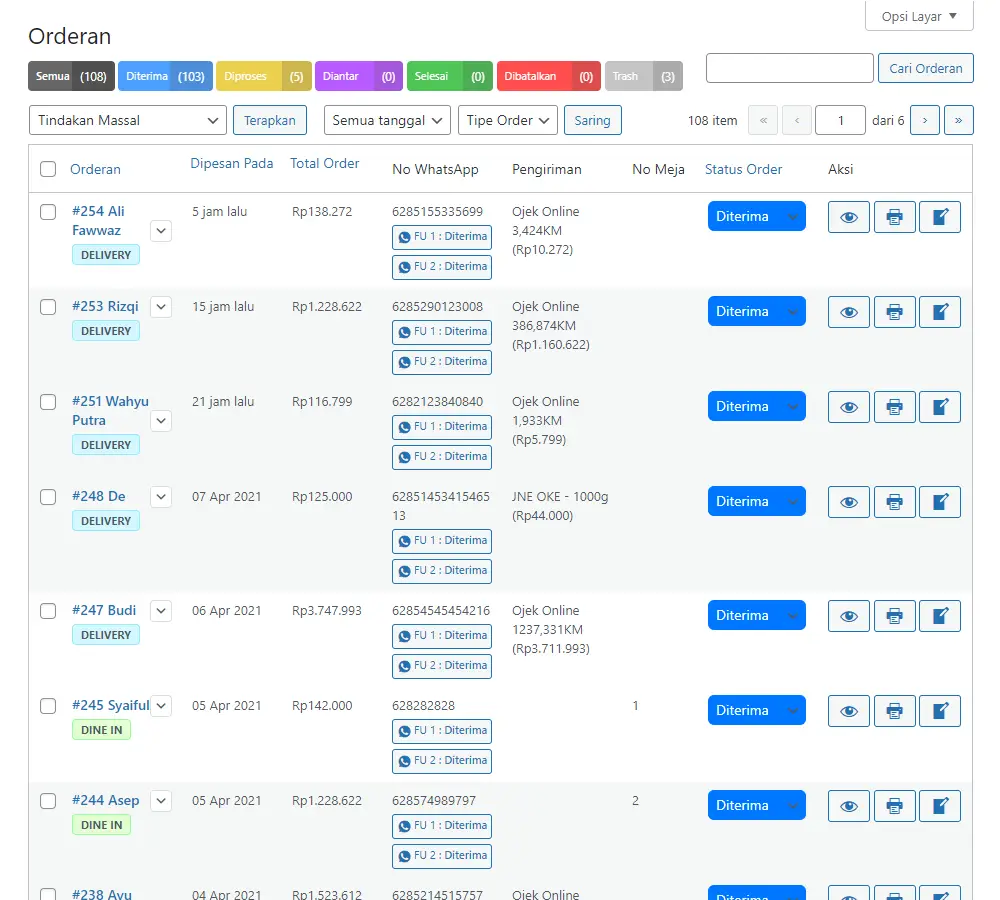Change Diterima status for order #248 De
The width and height of the screenshot is (1000, 900).
(x=756, y=501)
